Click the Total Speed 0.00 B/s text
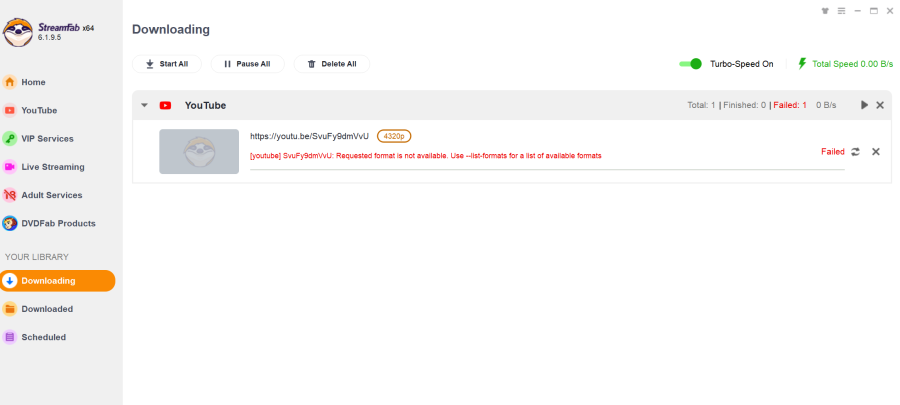 click(x=852, y=64)
